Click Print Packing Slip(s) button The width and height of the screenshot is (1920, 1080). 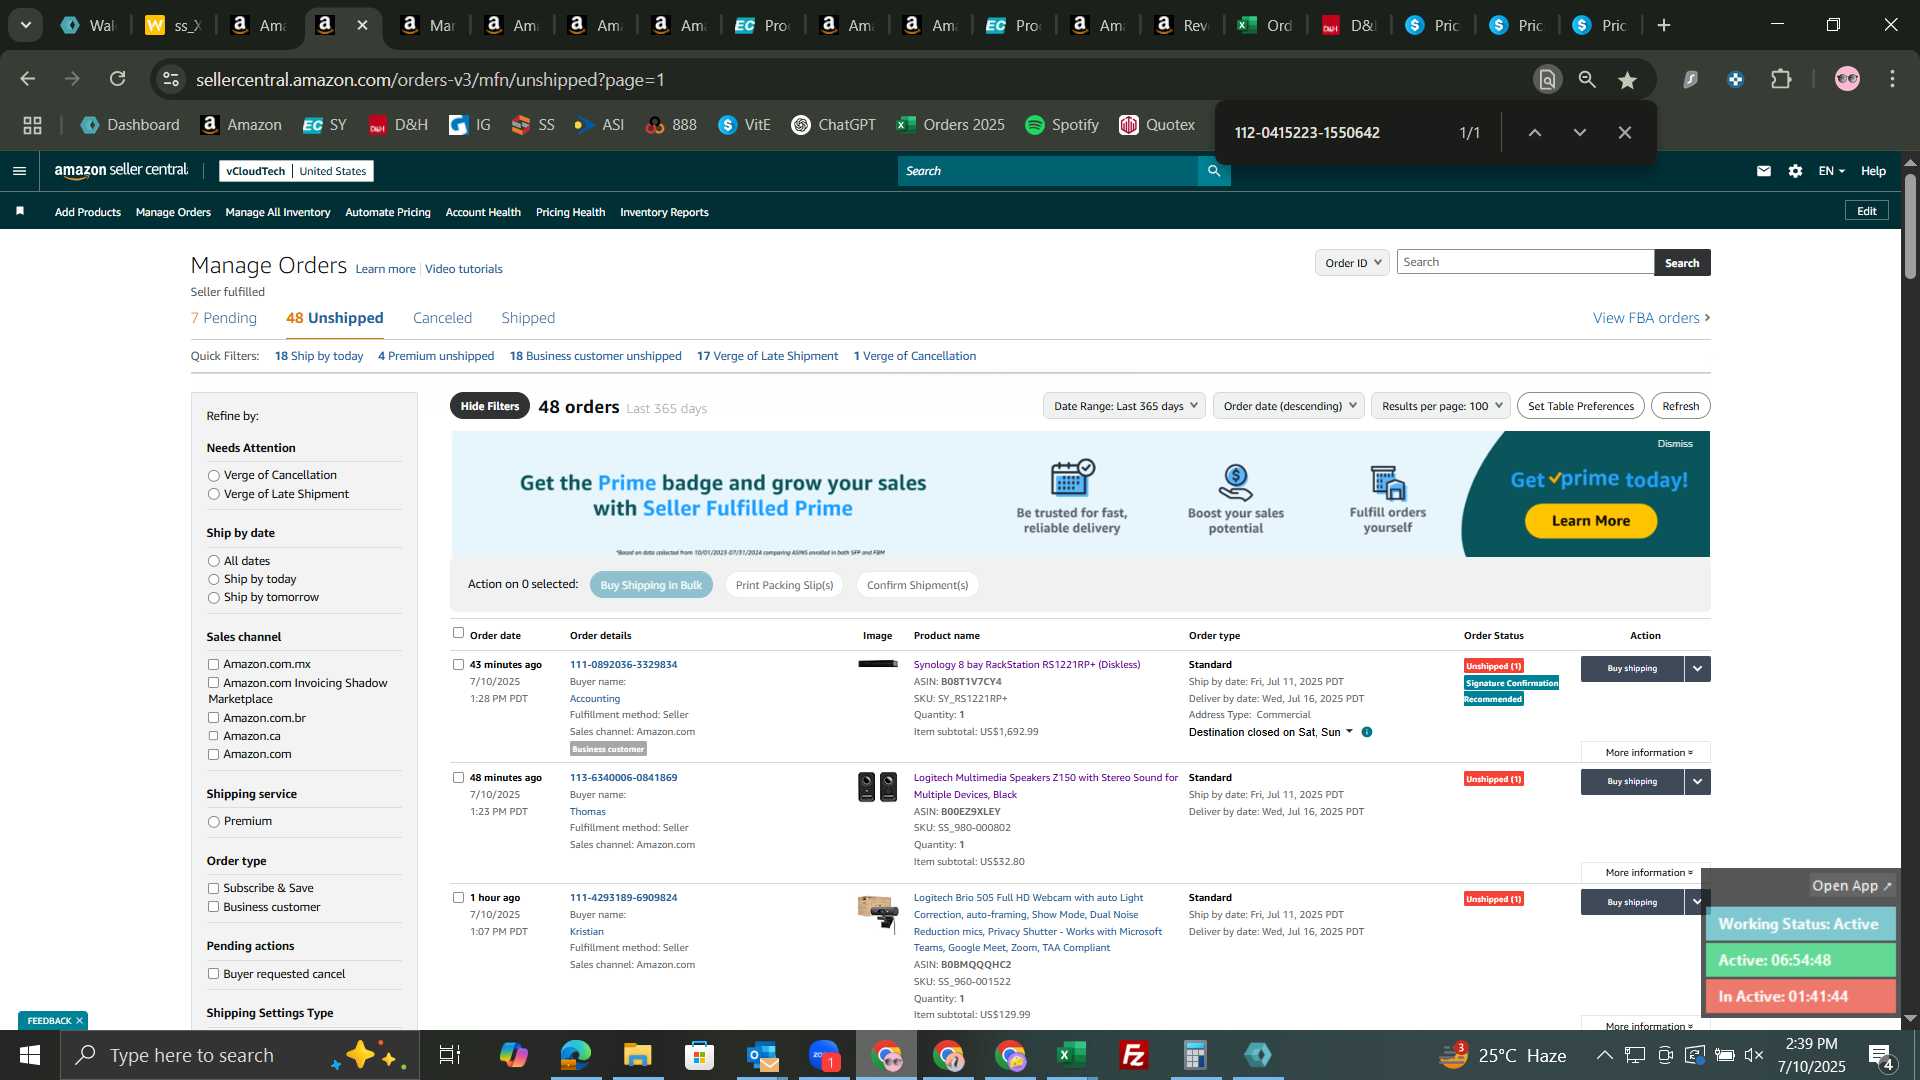[x=784, y=585]
